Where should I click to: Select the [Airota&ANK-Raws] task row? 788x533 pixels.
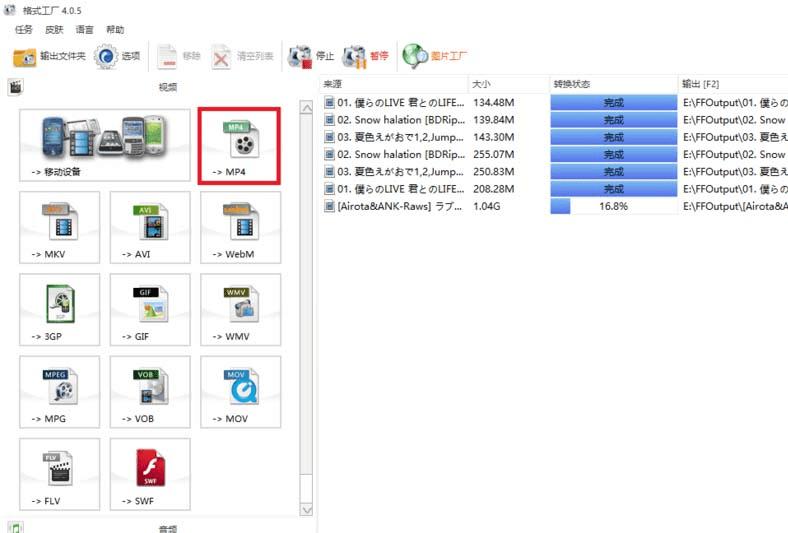554,206
